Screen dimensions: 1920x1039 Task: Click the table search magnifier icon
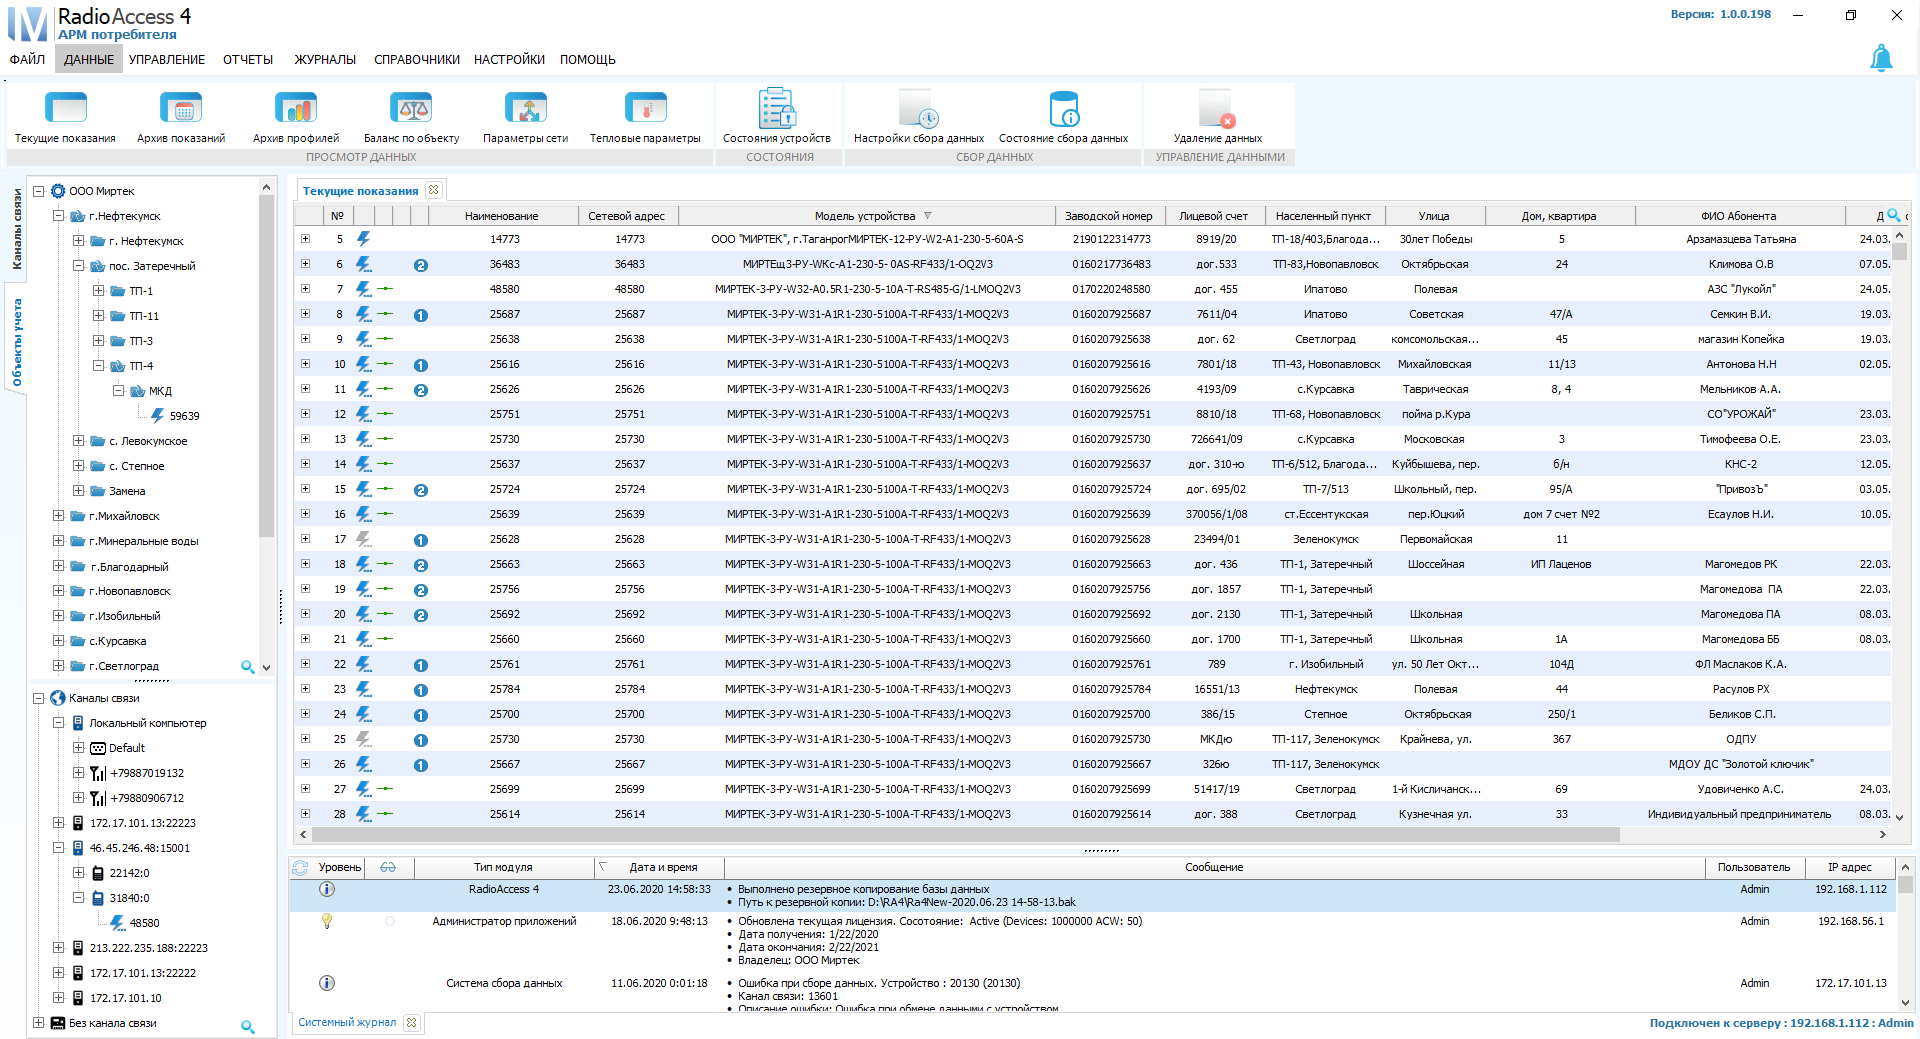1893,215
